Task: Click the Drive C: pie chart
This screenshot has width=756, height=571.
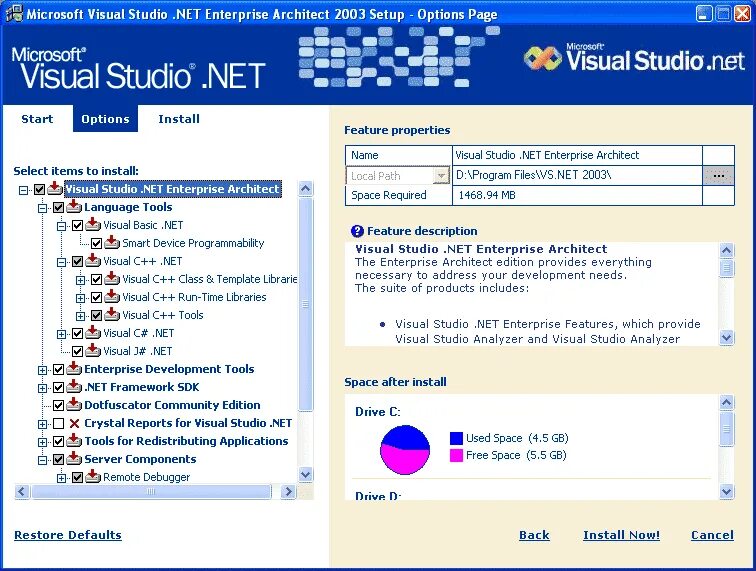Action: point(405,449)
